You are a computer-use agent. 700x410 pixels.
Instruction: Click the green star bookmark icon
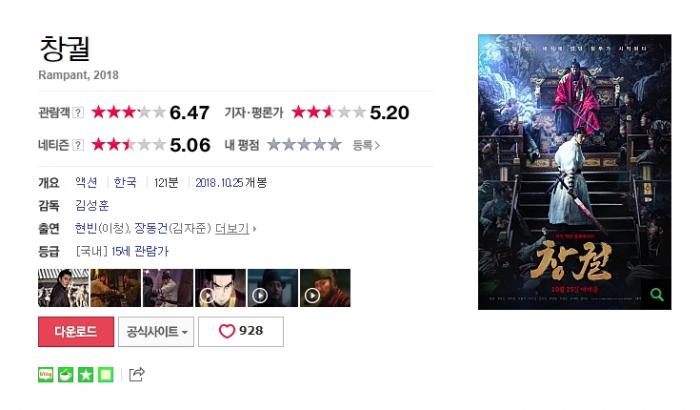tap(86, 375)
